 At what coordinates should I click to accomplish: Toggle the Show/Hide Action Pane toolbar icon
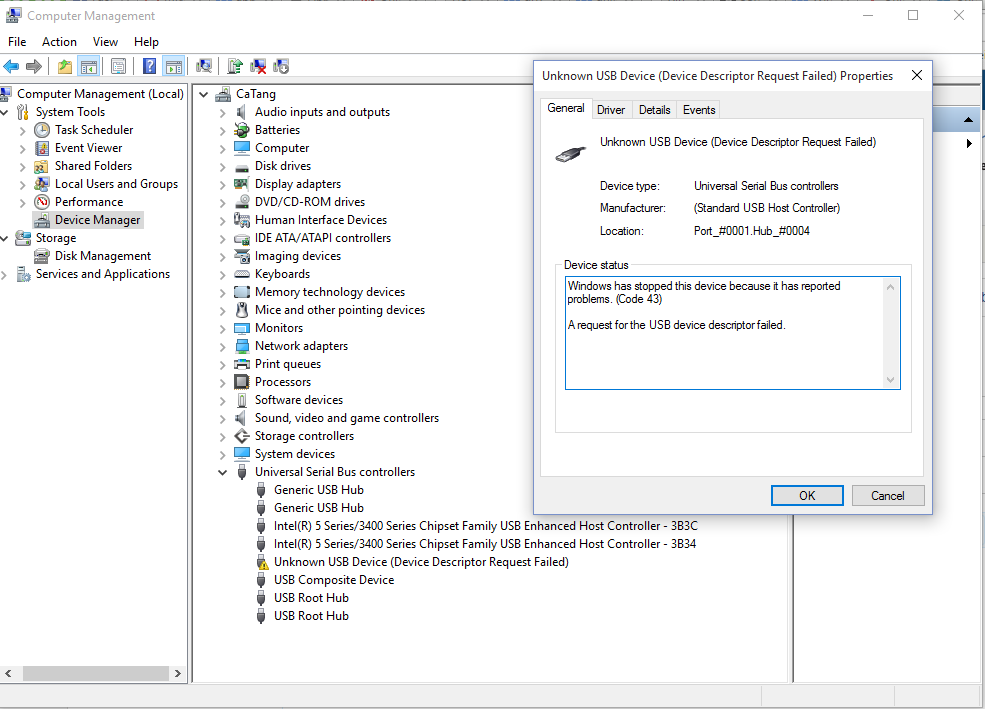pyautogui.click(x=174, y=67)
